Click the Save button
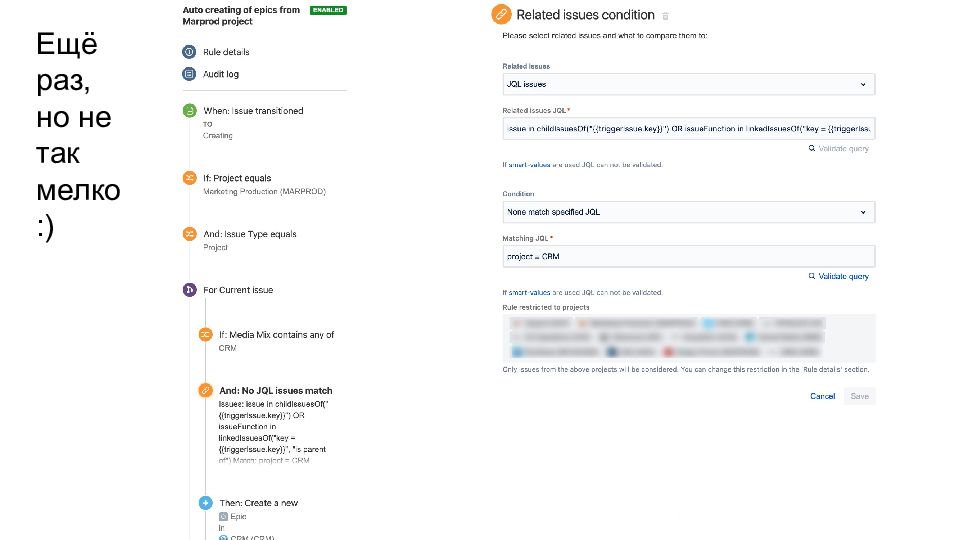 pyautogui.click(x=859, y=396)
